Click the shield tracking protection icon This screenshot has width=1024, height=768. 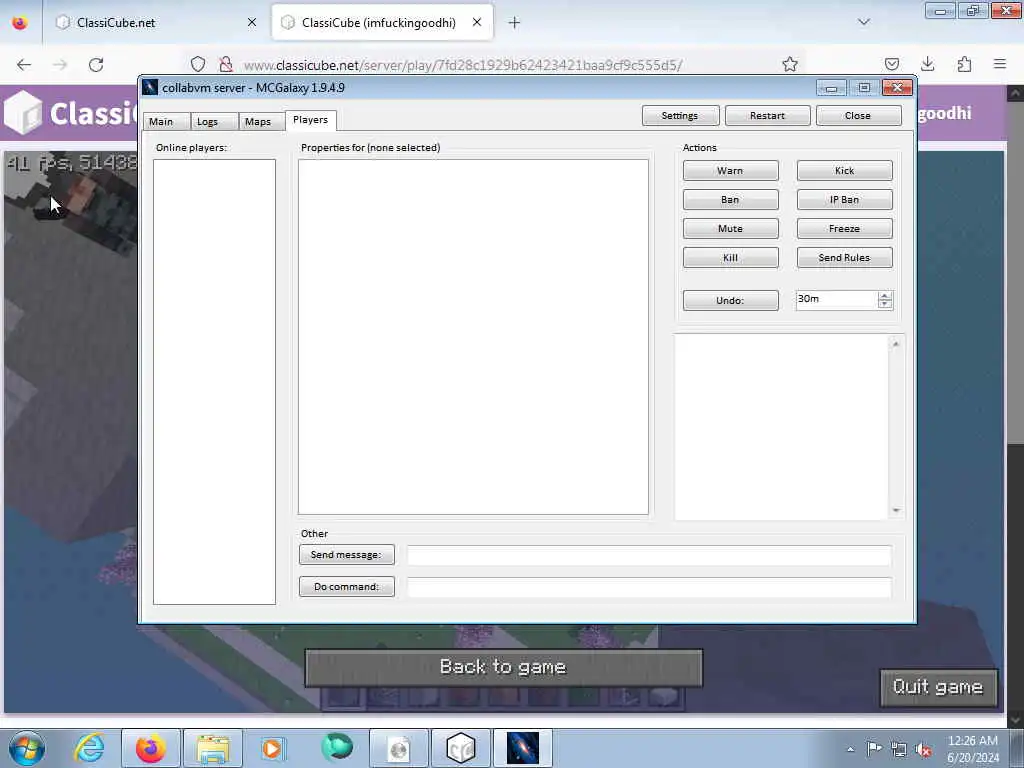point(198,64)
